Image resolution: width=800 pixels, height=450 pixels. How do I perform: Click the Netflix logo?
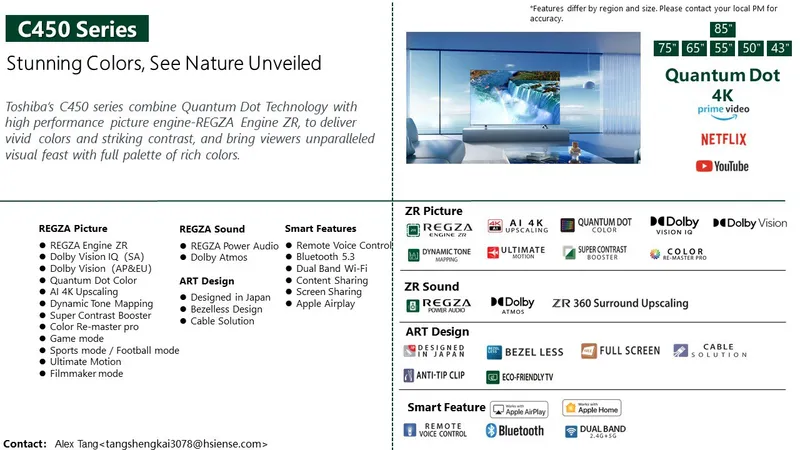coord(723,139)
